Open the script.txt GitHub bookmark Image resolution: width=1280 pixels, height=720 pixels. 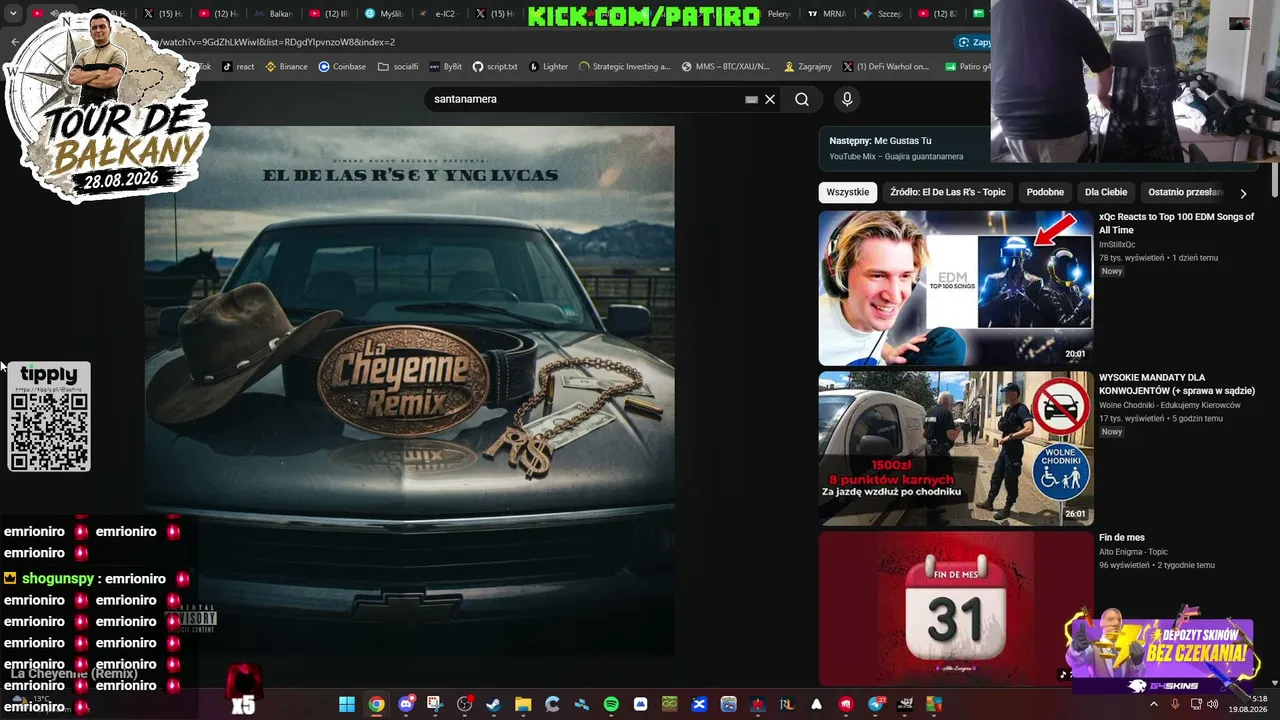click(495, 67)
